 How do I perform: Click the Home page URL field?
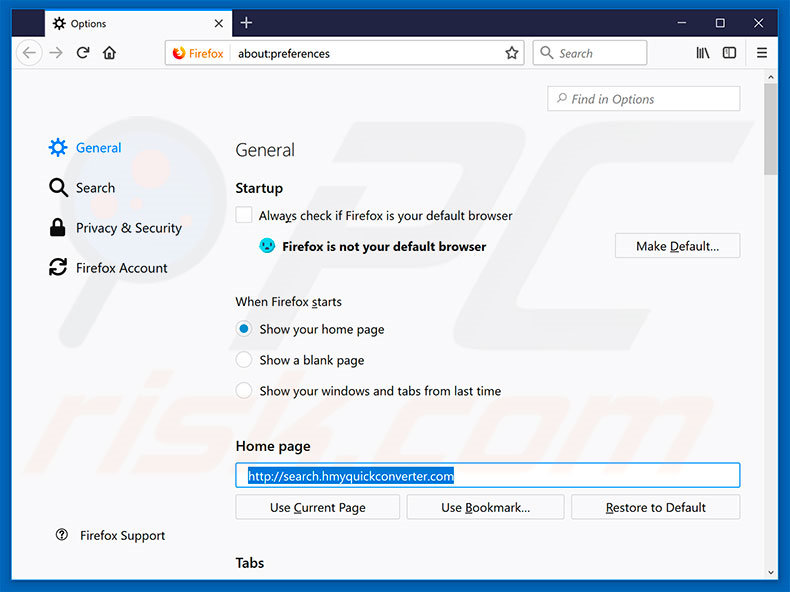(488, 475)
